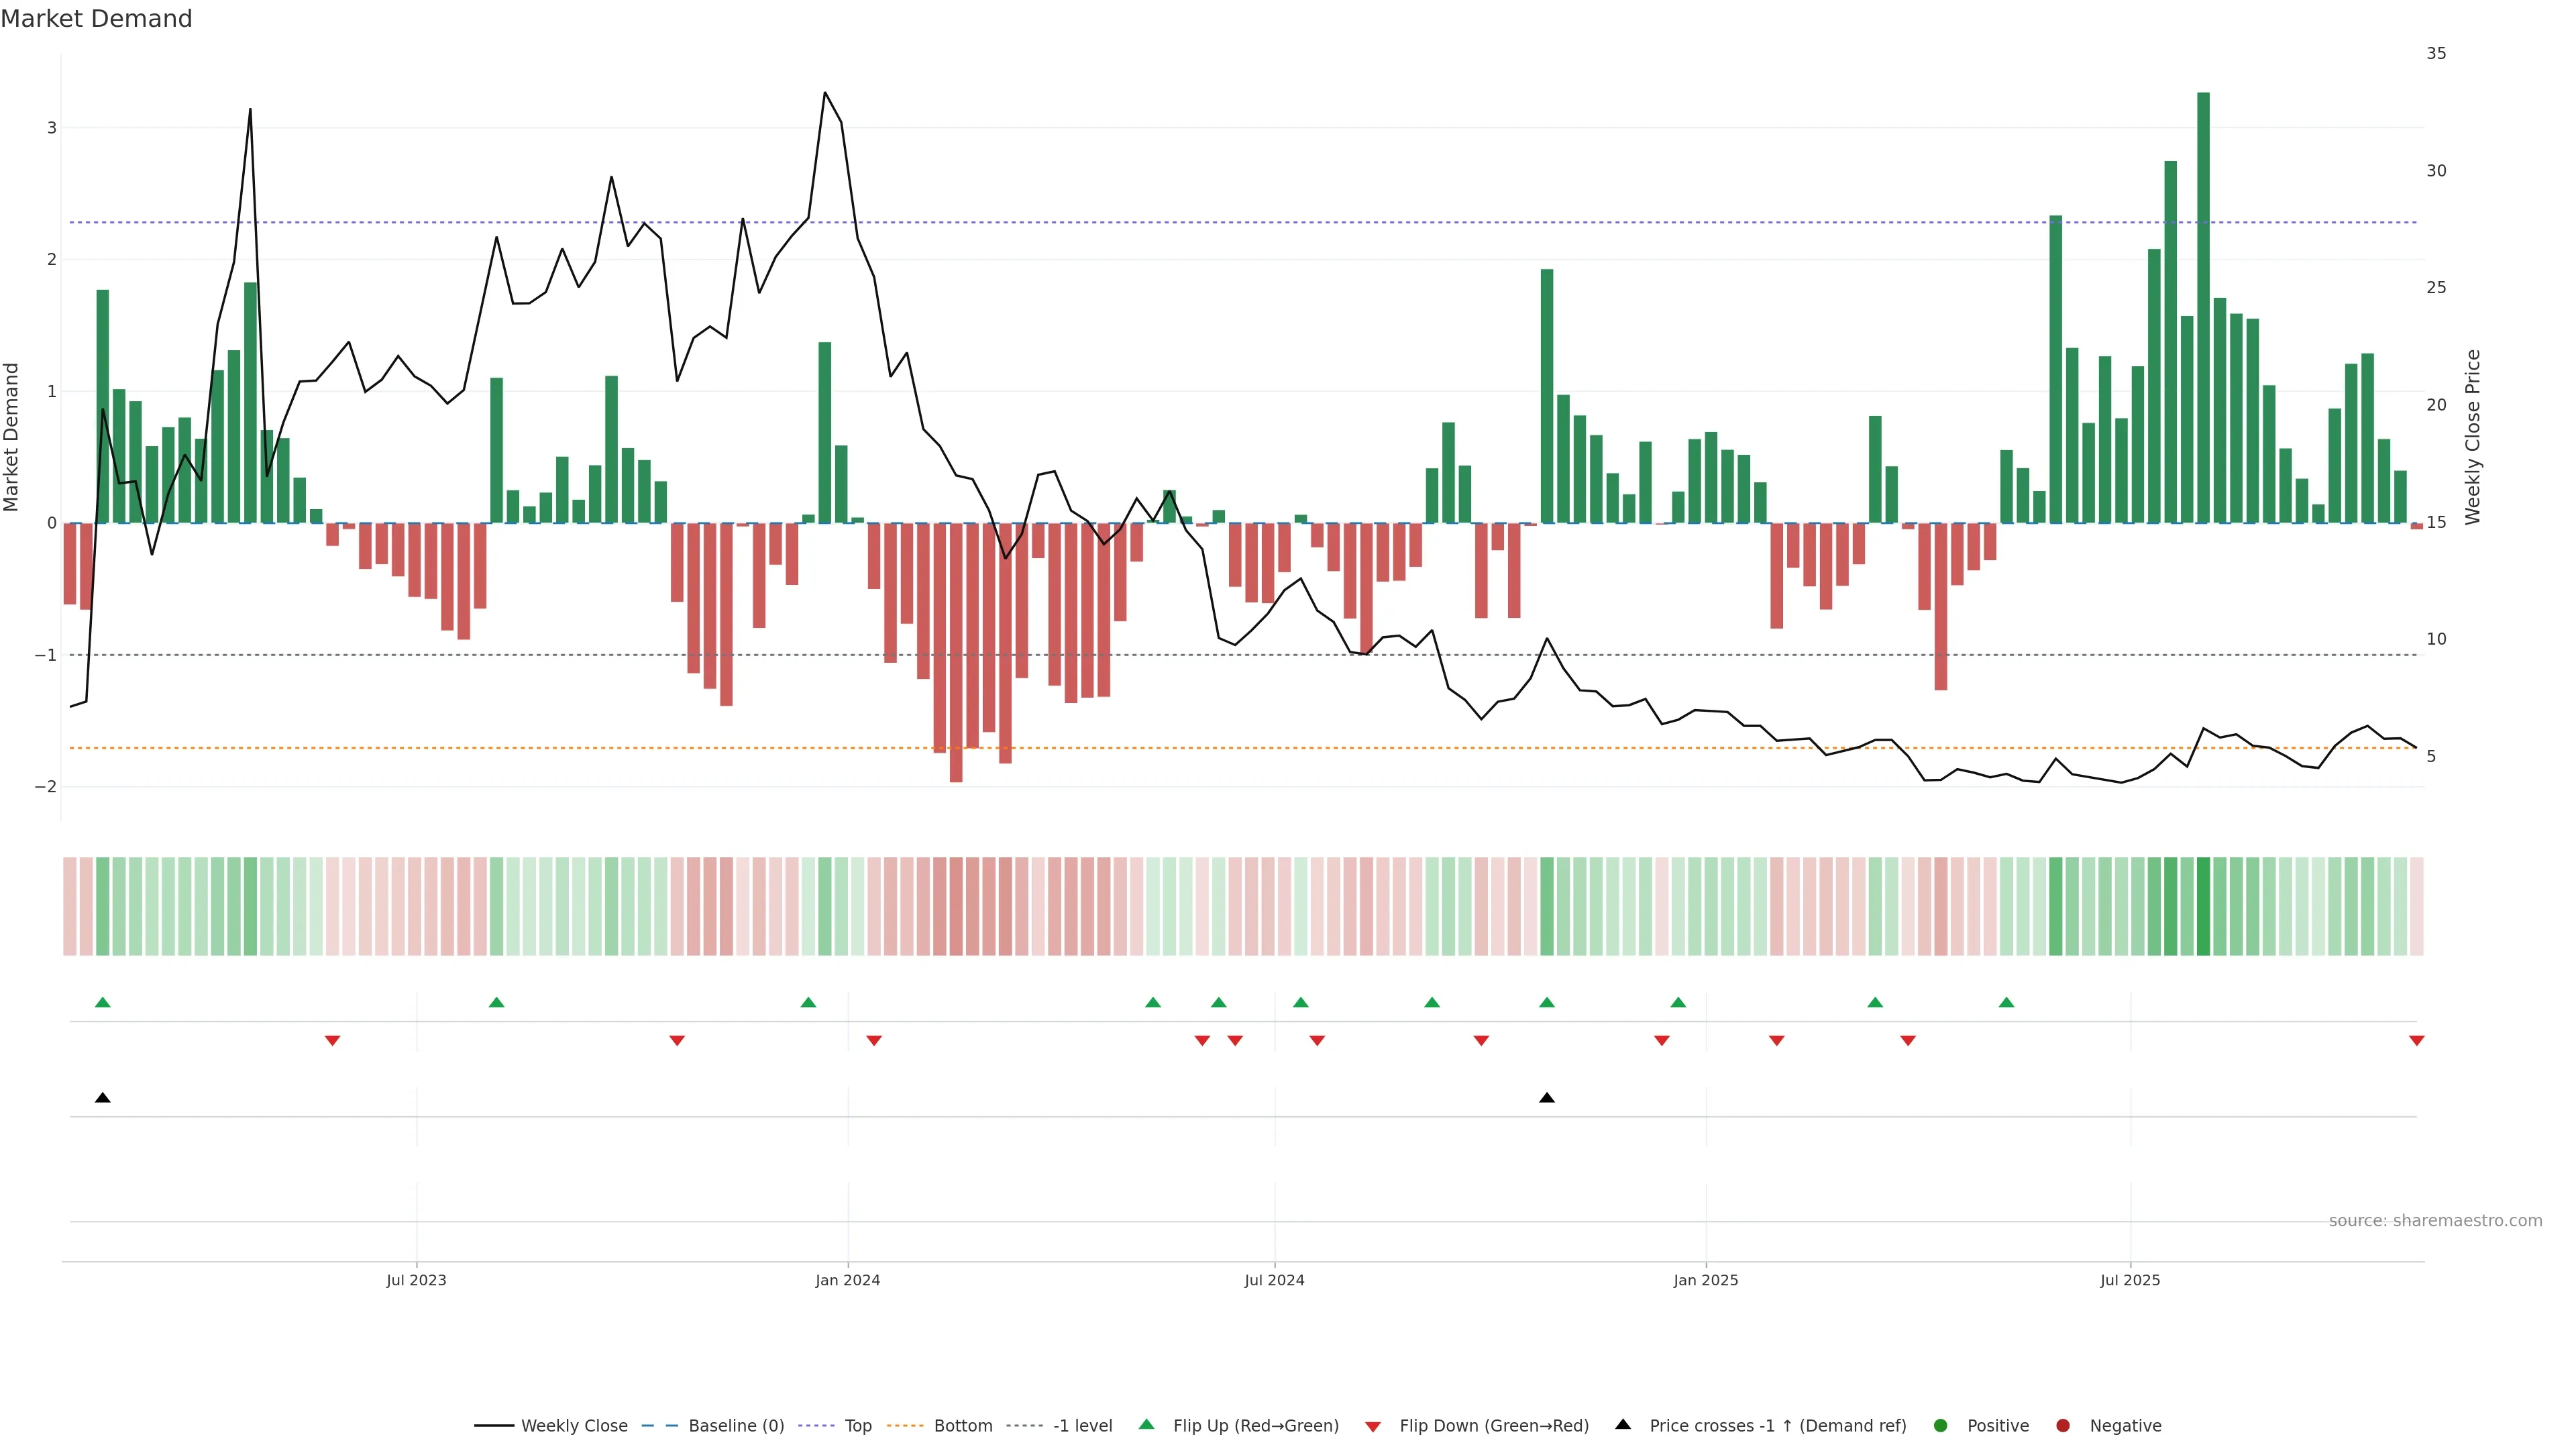Screen dimensions: 2576x1449
Task: Click the black Price crosses -1 legend triangle
Action: coord(1623,1424)
